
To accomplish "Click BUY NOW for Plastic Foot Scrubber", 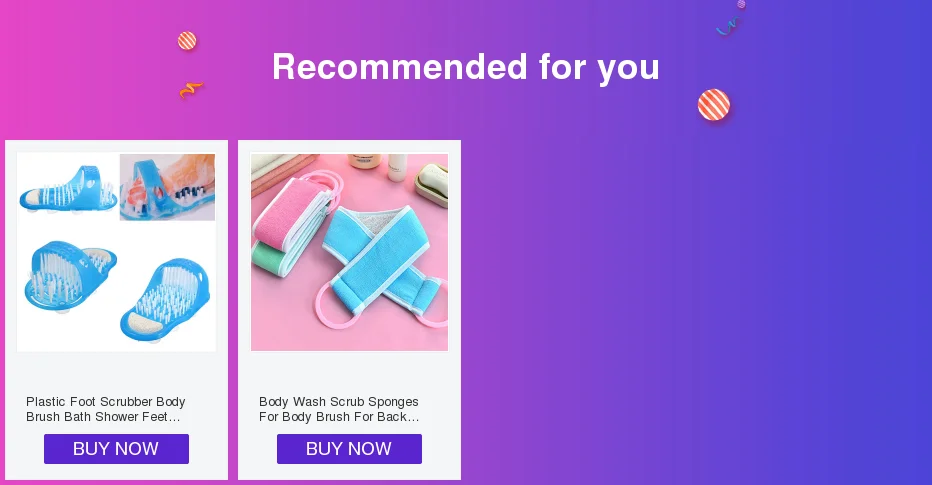I will click(116, 449).
